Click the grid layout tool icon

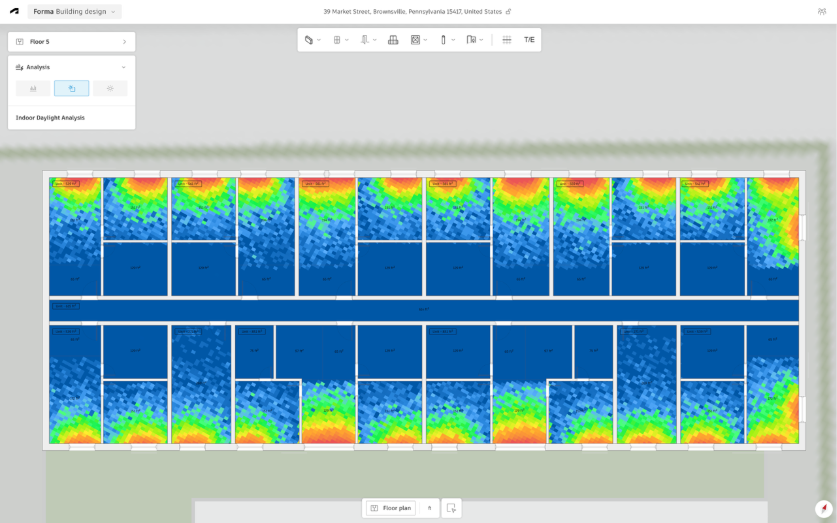click(x=337, y=40)
